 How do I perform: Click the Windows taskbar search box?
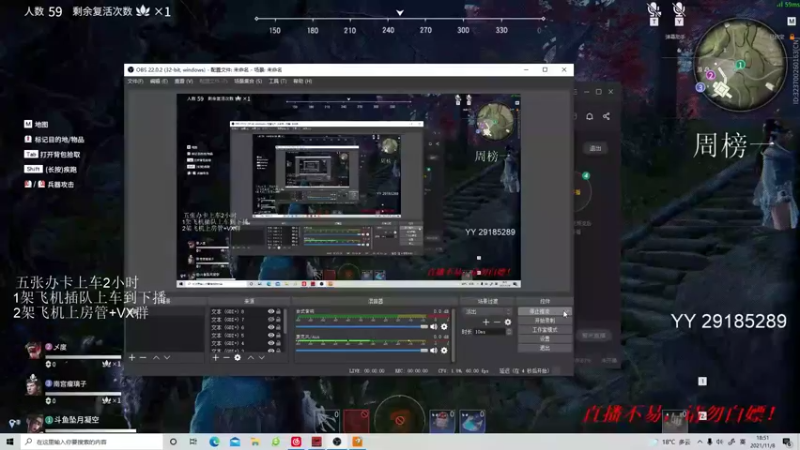pos(92,441)
